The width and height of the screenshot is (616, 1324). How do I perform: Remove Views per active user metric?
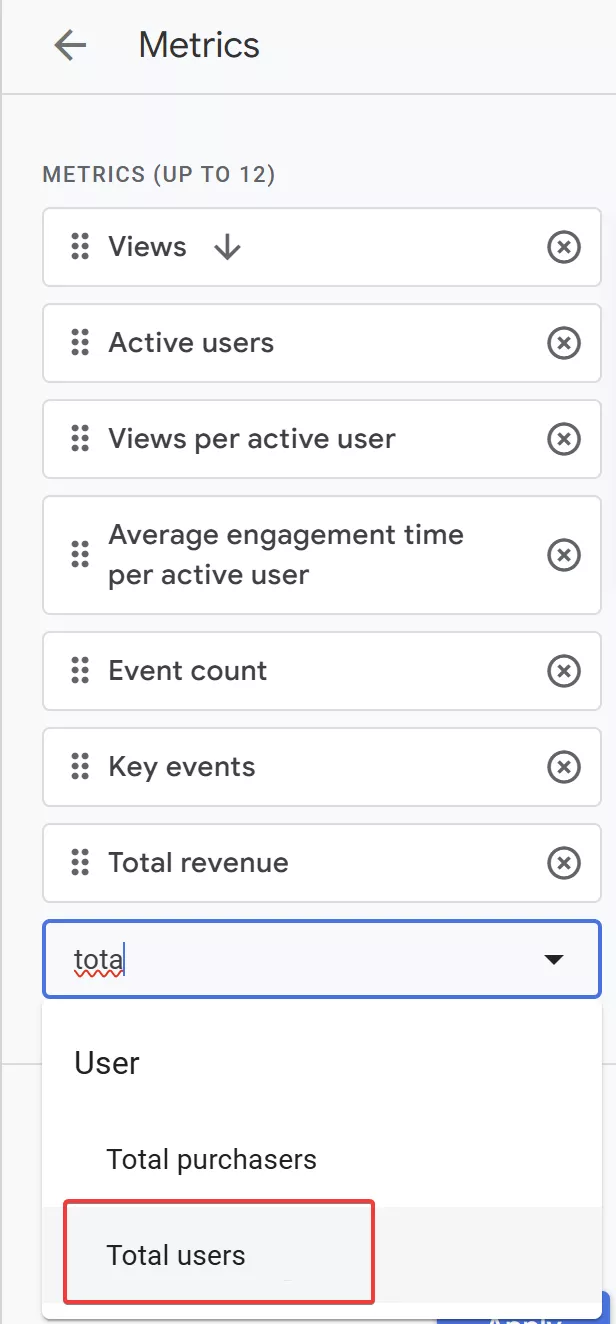click(564, 439)
